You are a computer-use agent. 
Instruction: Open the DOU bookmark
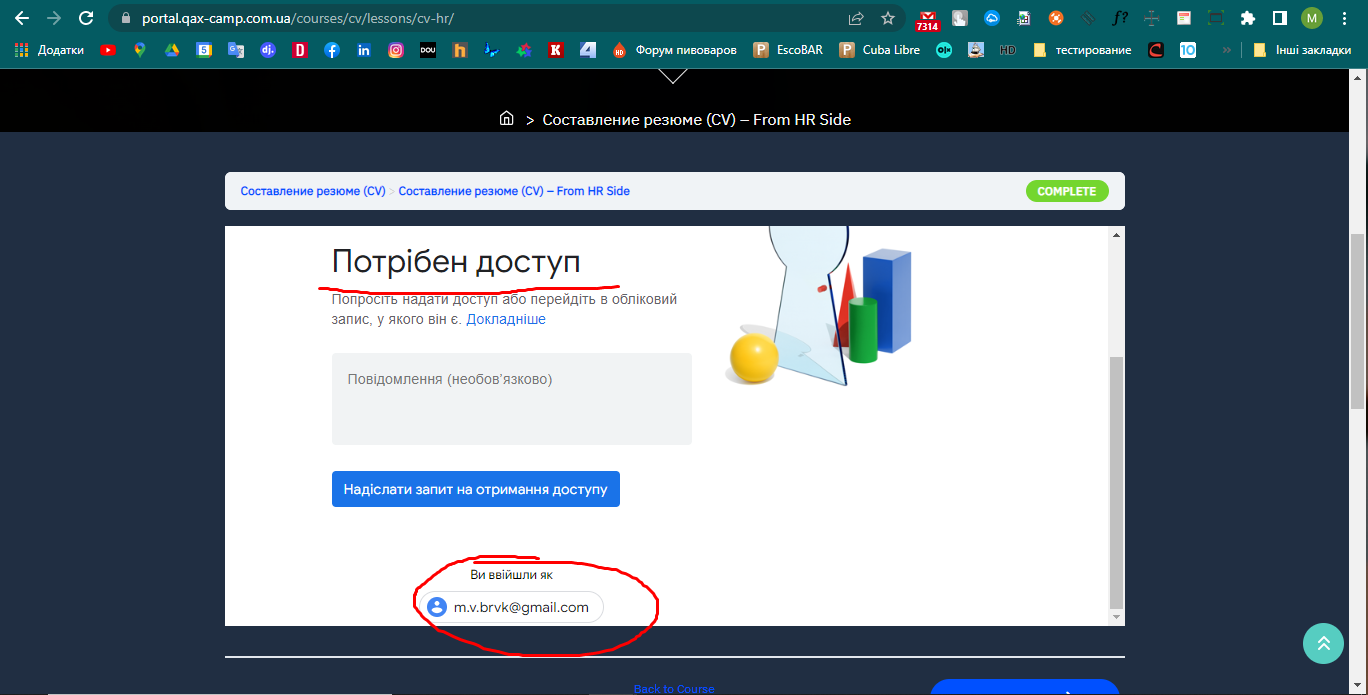tap(428, 50)
